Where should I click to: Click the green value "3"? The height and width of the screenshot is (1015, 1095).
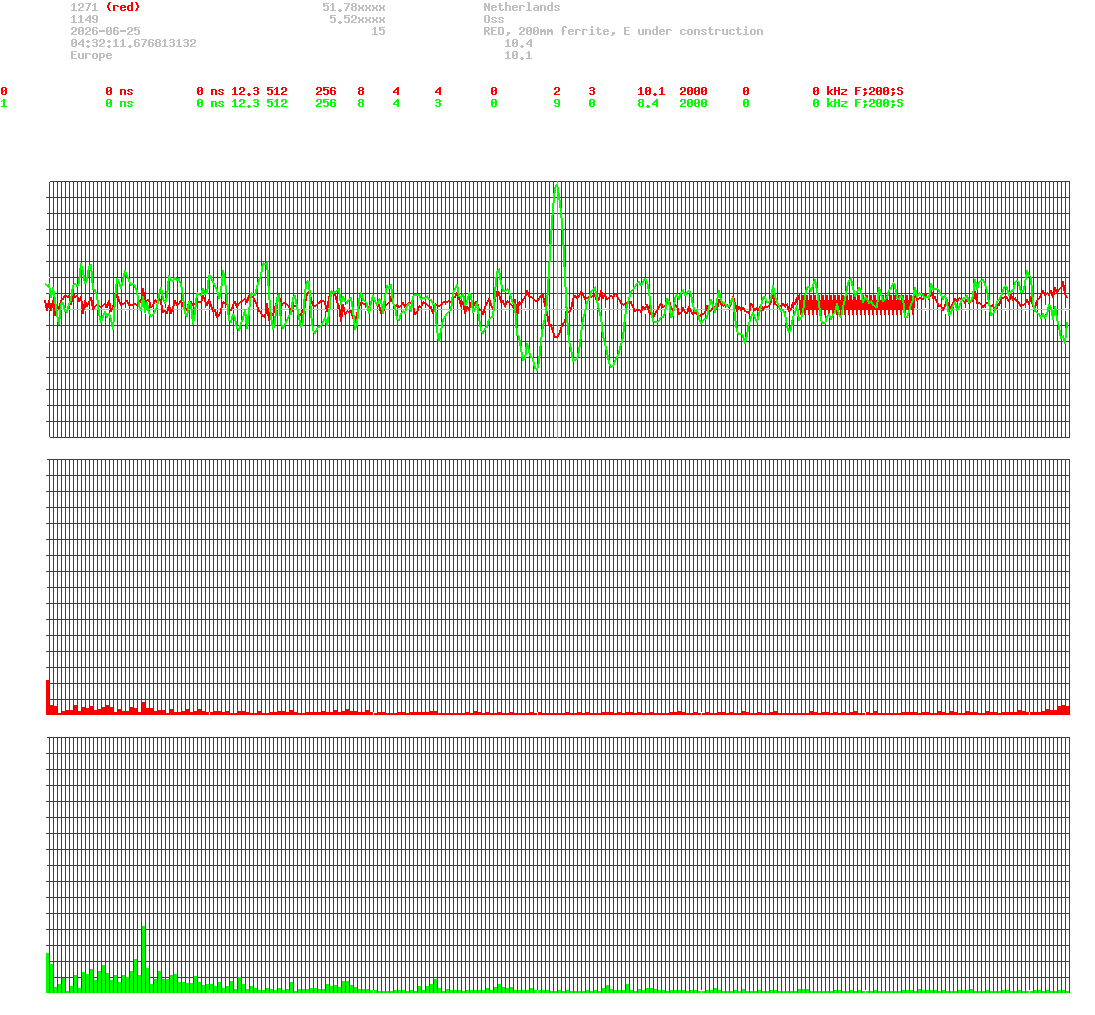tap(438, 103)
